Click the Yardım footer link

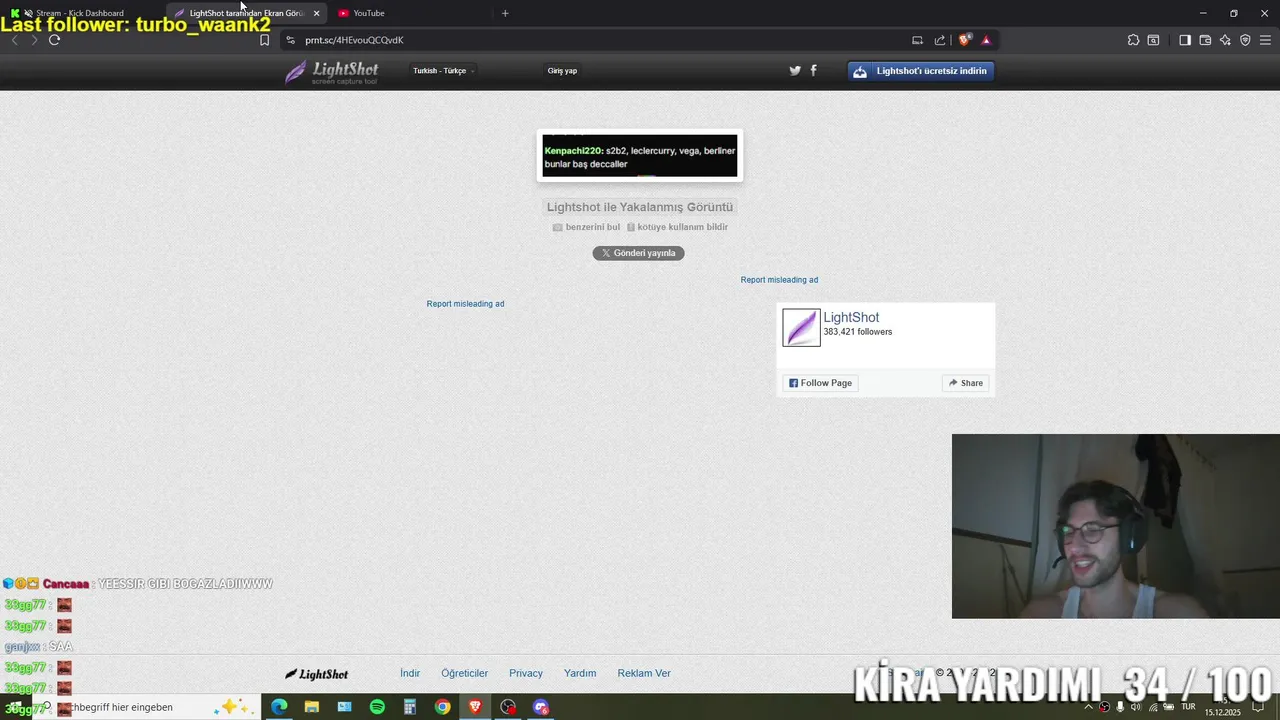[580, 673]
